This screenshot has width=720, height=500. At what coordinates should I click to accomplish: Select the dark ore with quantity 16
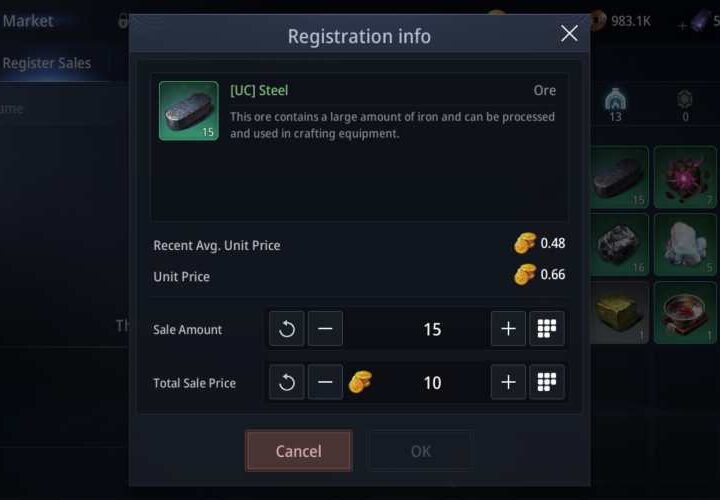click(619, 244)
